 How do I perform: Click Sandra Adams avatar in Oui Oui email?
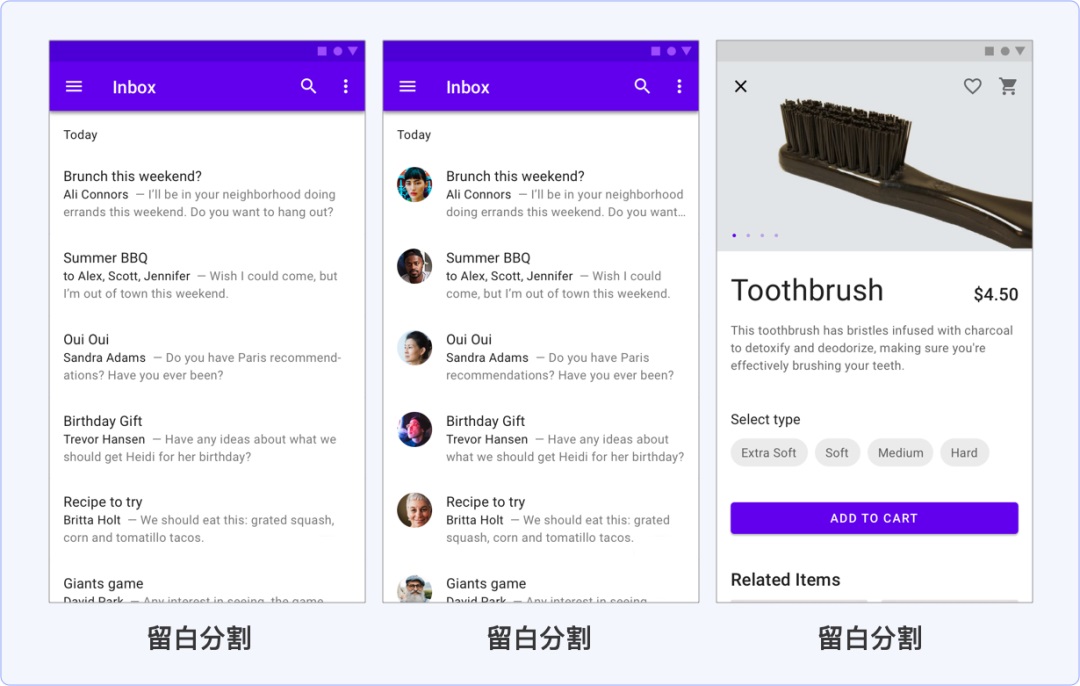(x=414, y=348)
